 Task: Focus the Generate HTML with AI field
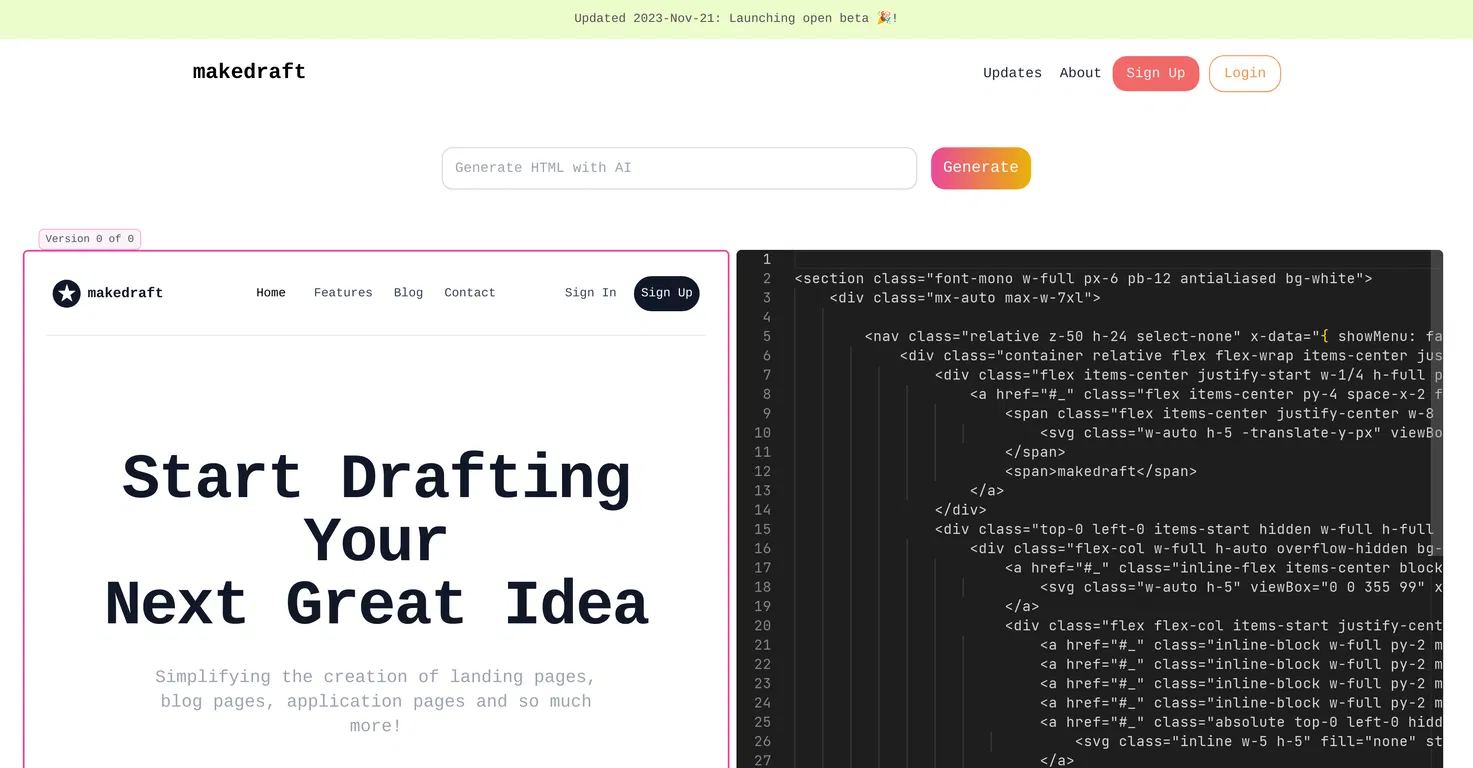point(679,168)
